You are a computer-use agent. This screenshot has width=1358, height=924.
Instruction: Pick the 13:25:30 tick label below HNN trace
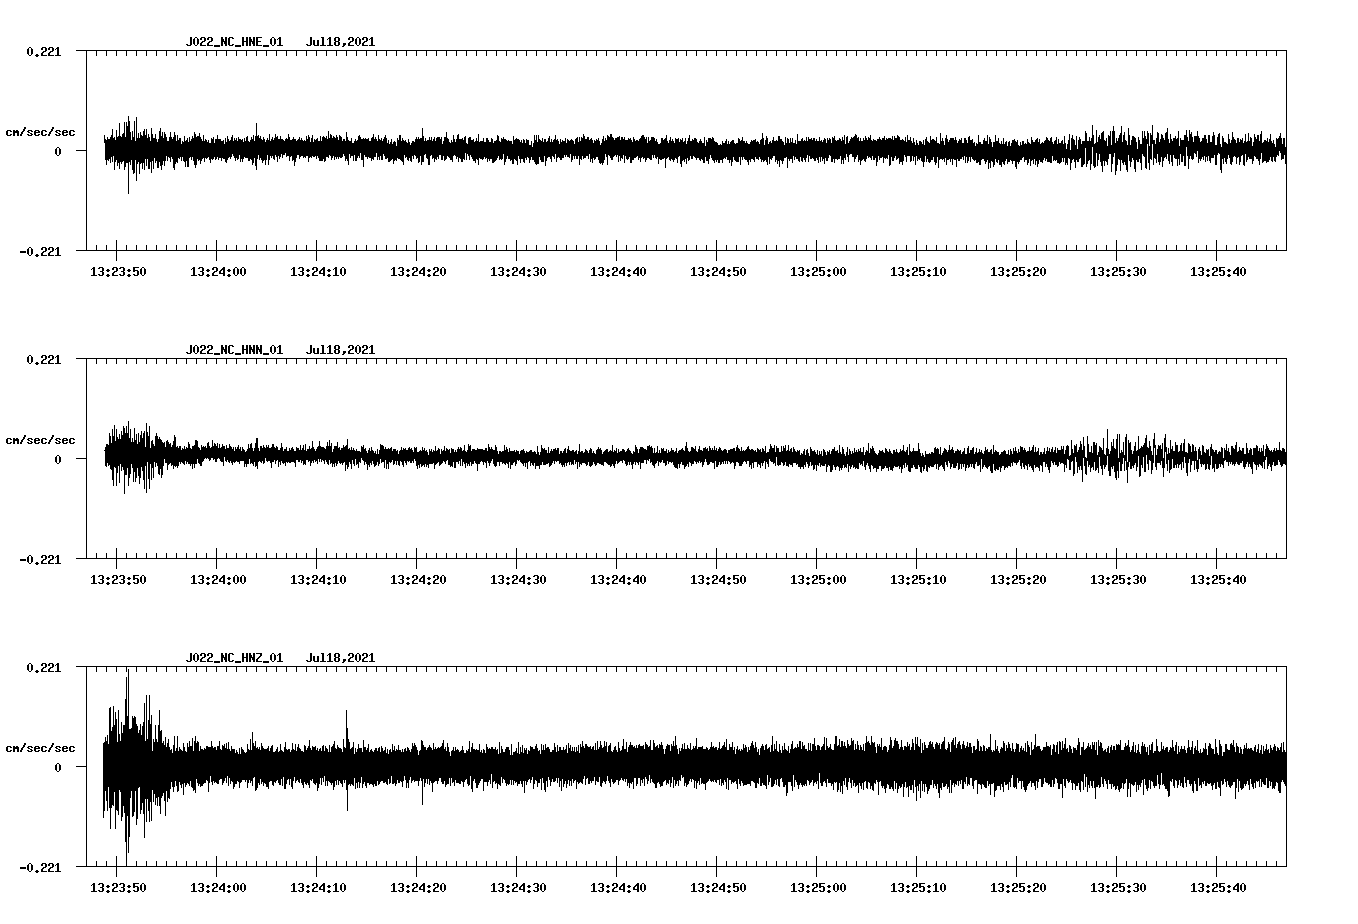click(x=1118, y=579)
